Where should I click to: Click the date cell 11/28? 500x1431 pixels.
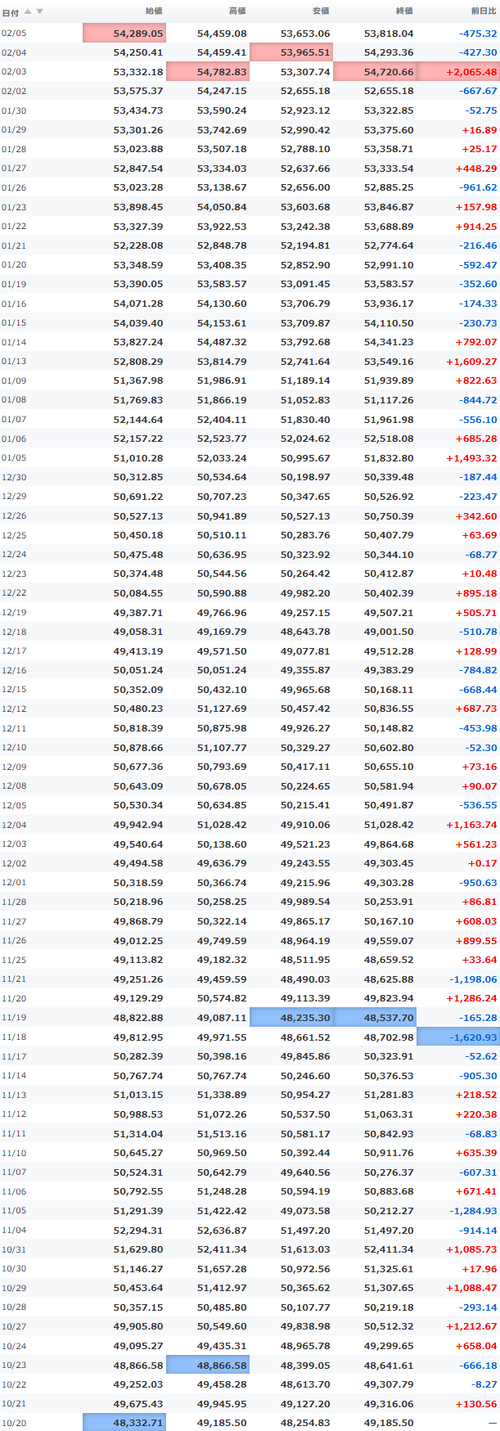coord(14,902)
